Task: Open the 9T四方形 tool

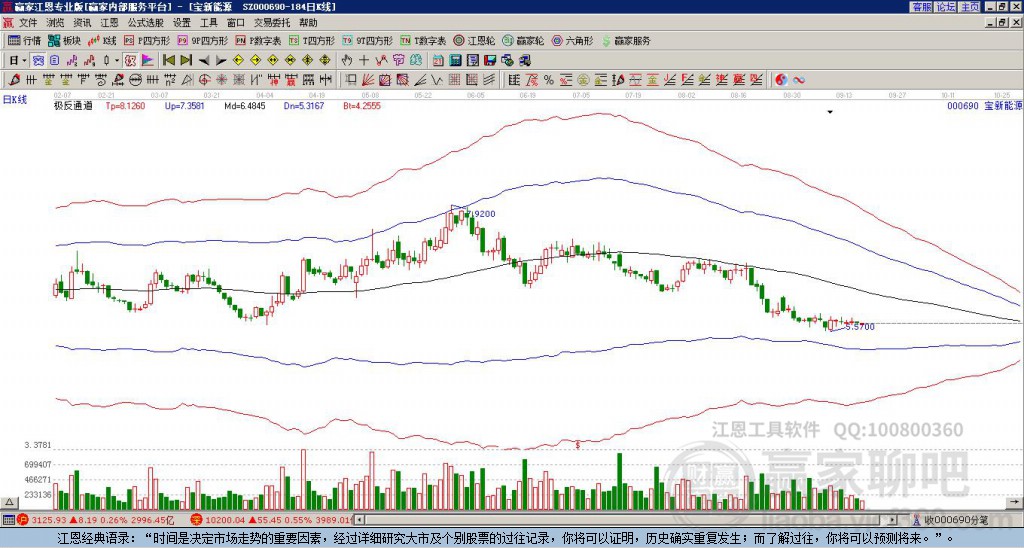Action: coord(367,40)
